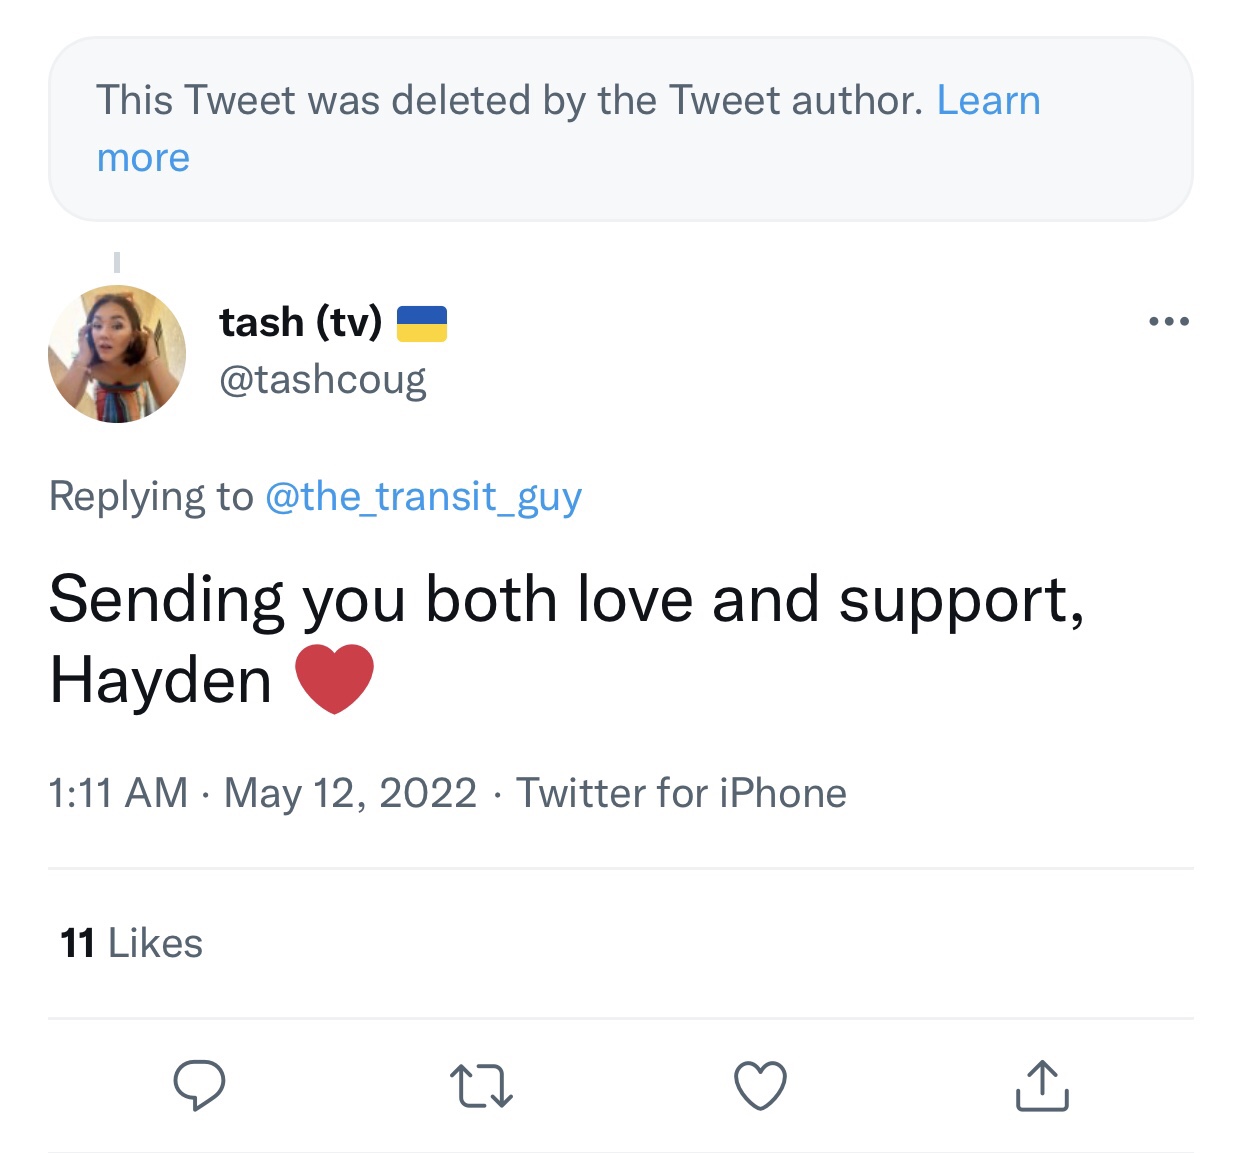
Task: View the 11 Likes list
Action: point(131,943)
